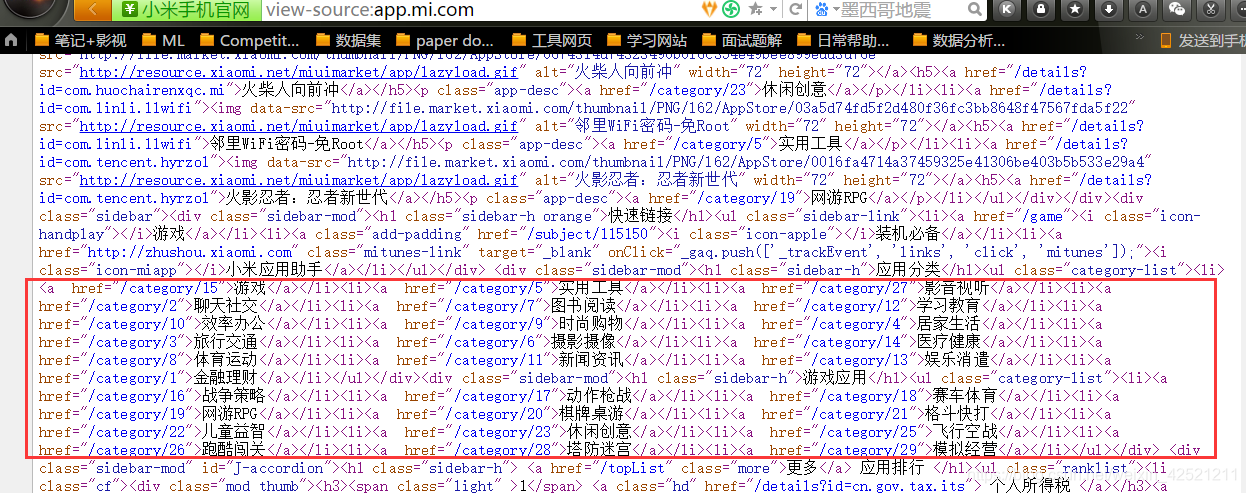
Task: Click the text http://zhushou.xiaomi.com
Action: point(189,253)
